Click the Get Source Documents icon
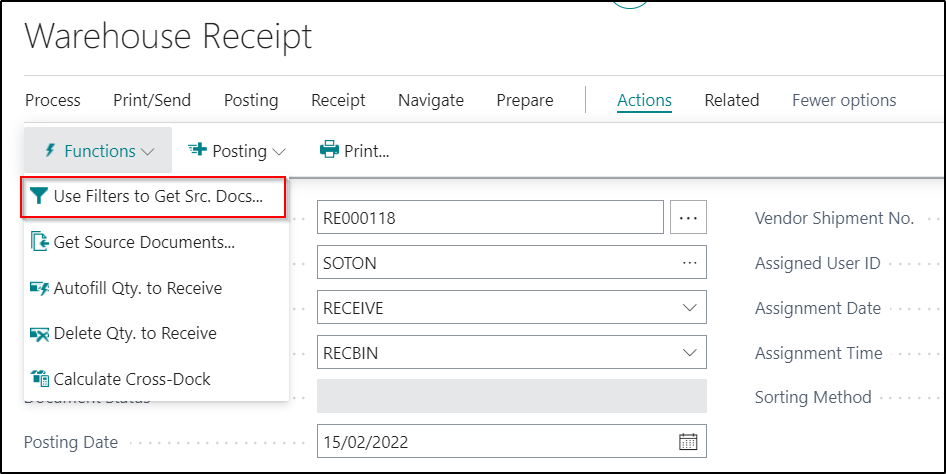 click(x=40, y=242)
